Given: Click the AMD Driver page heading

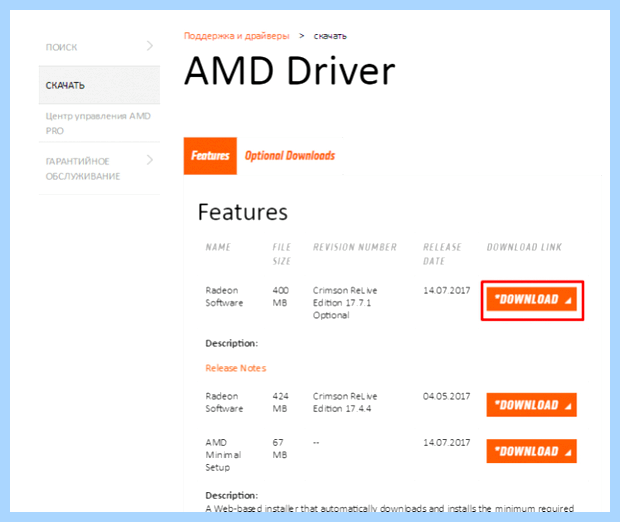Looking at the screenshot, I should pos(289,72).
